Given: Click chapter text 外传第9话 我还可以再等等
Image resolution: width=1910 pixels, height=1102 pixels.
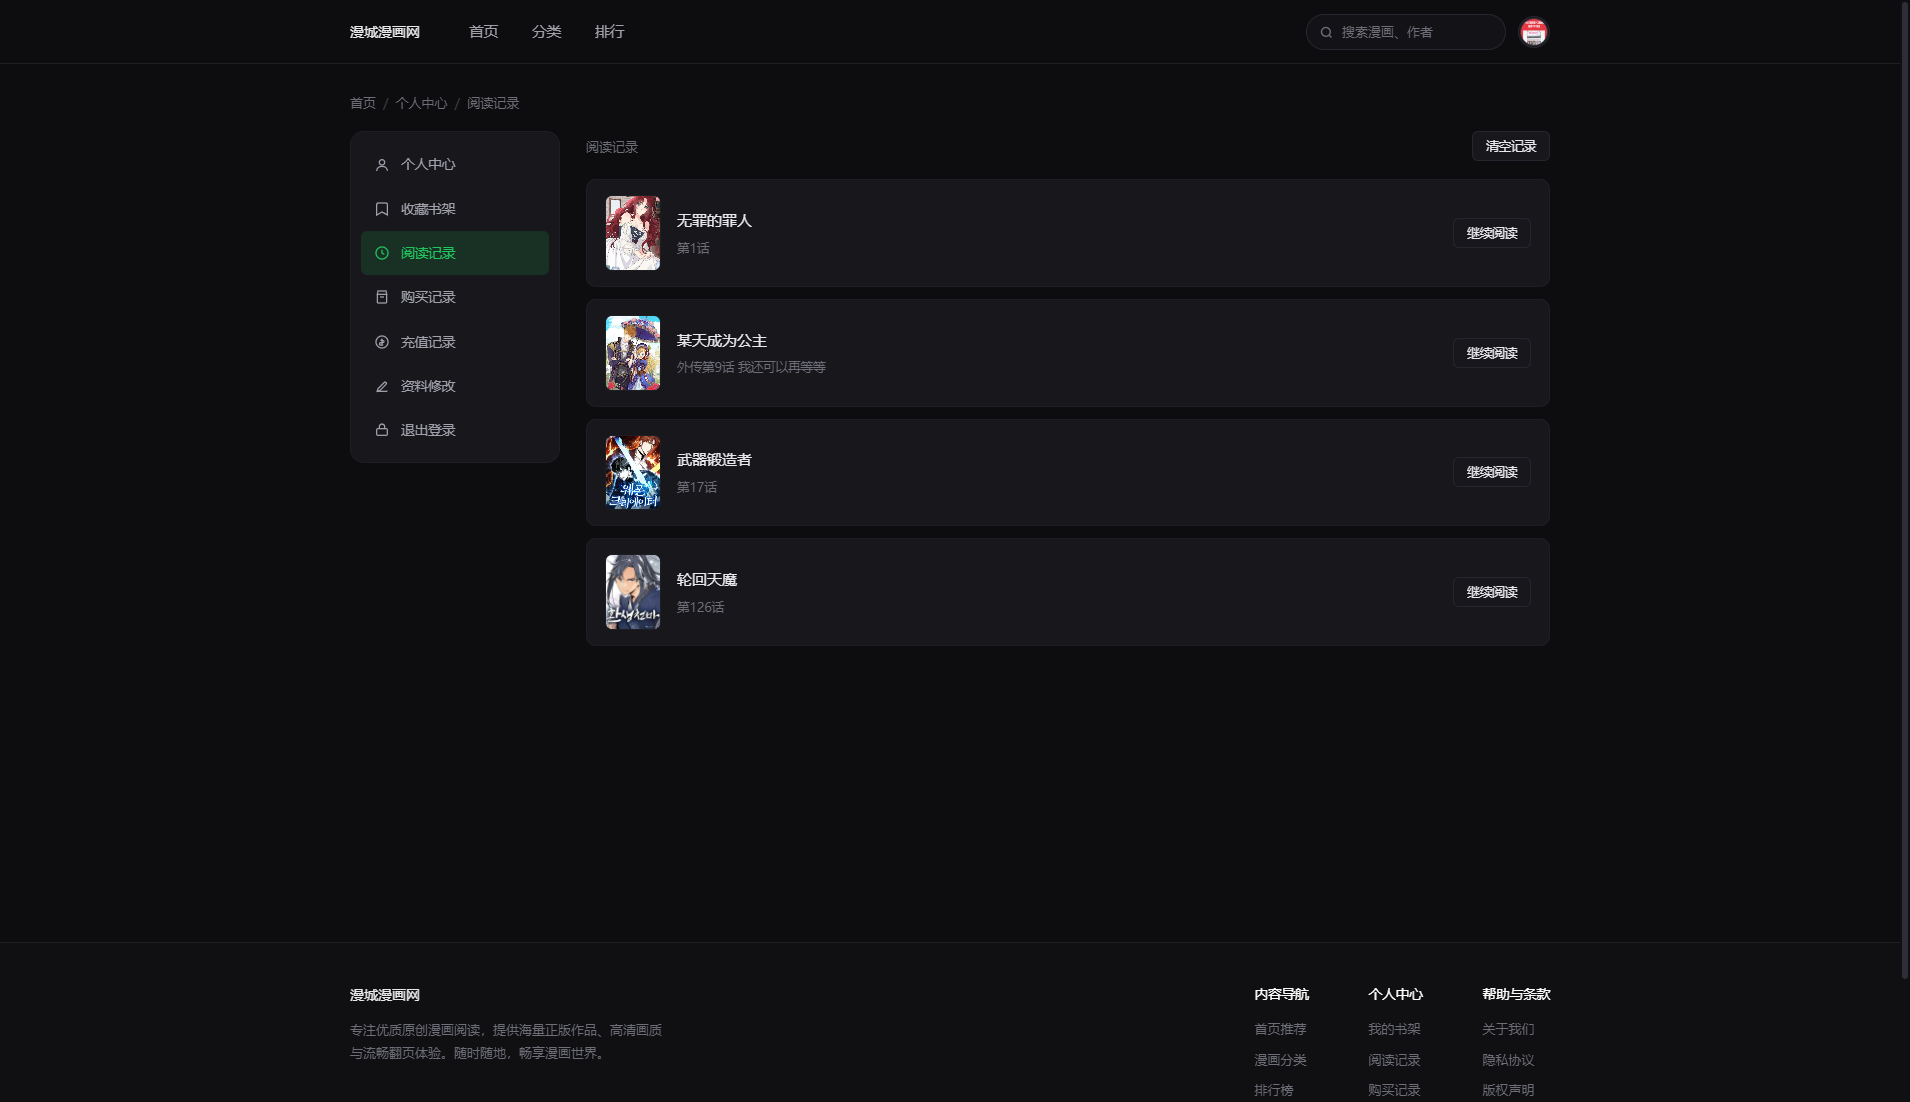Looking at the screenshot, I should tap(751, 367).
